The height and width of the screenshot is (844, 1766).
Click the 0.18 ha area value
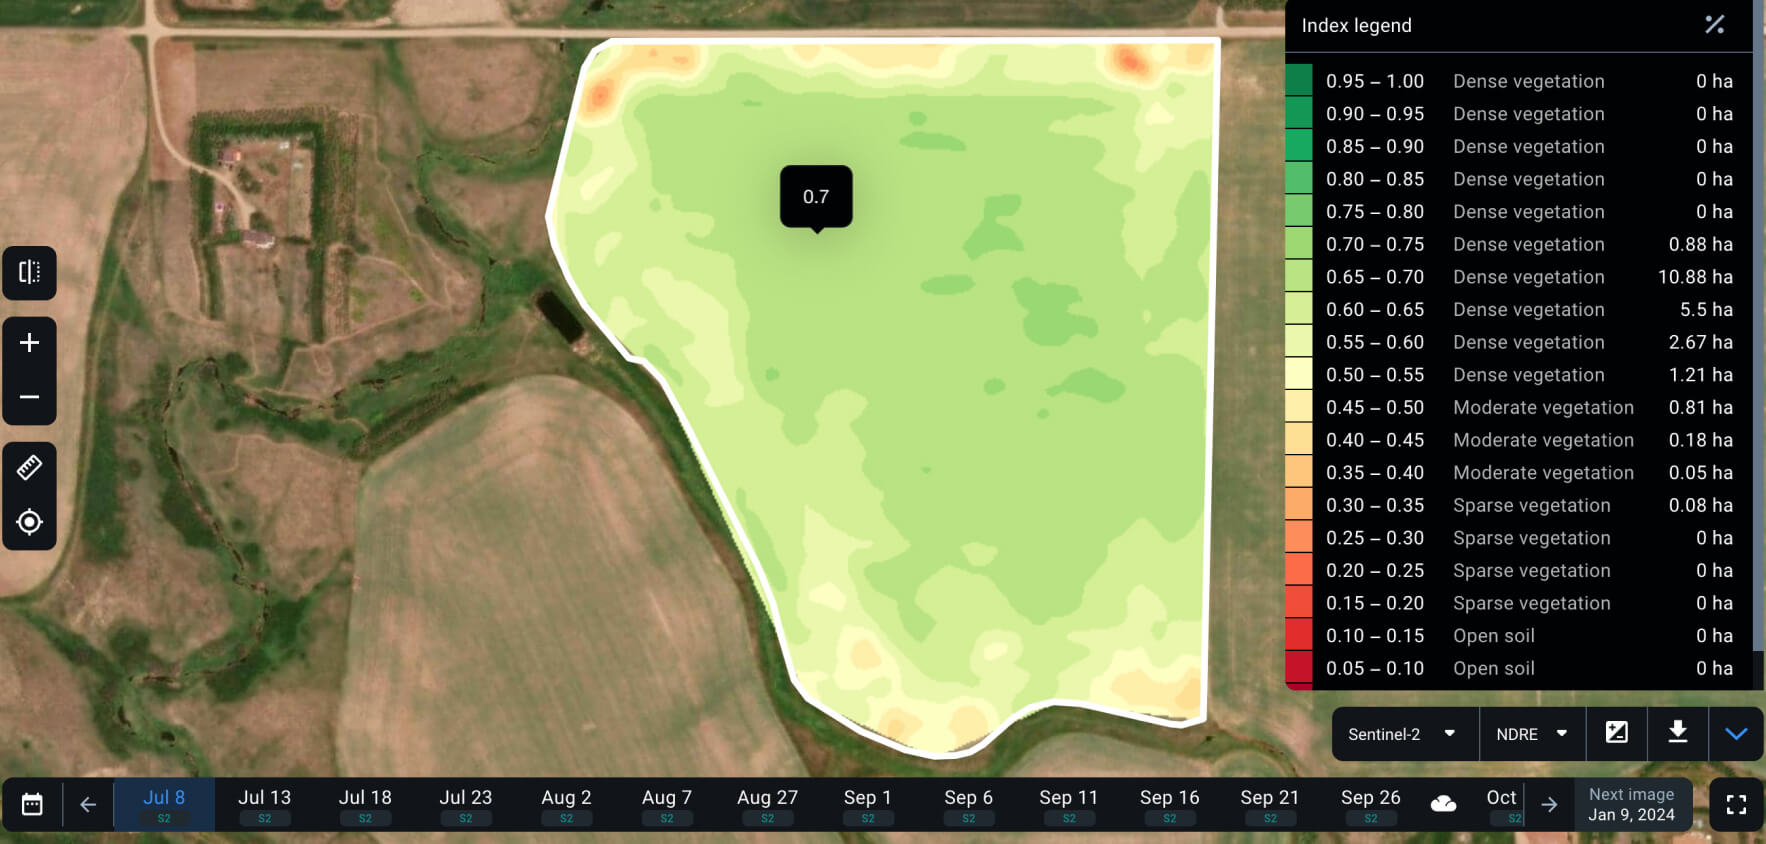click(1700, 440)
